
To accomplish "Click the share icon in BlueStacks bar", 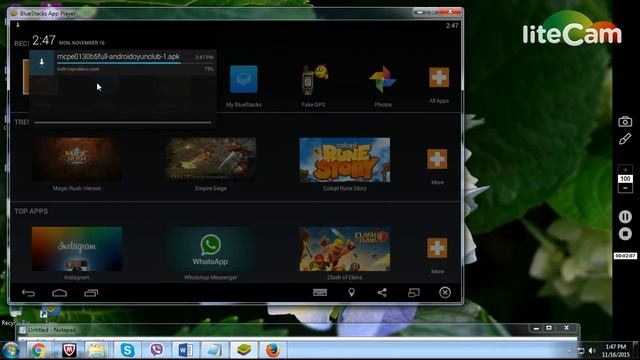I will [382, 292].
